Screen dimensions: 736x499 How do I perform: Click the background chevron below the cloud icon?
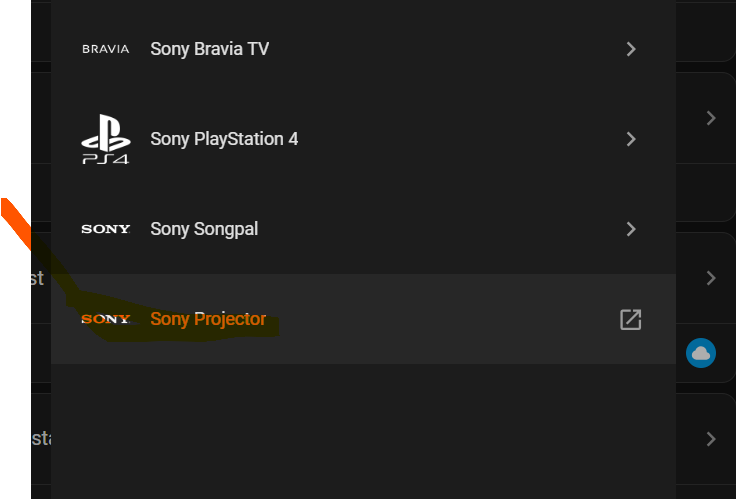coord(711,438)
